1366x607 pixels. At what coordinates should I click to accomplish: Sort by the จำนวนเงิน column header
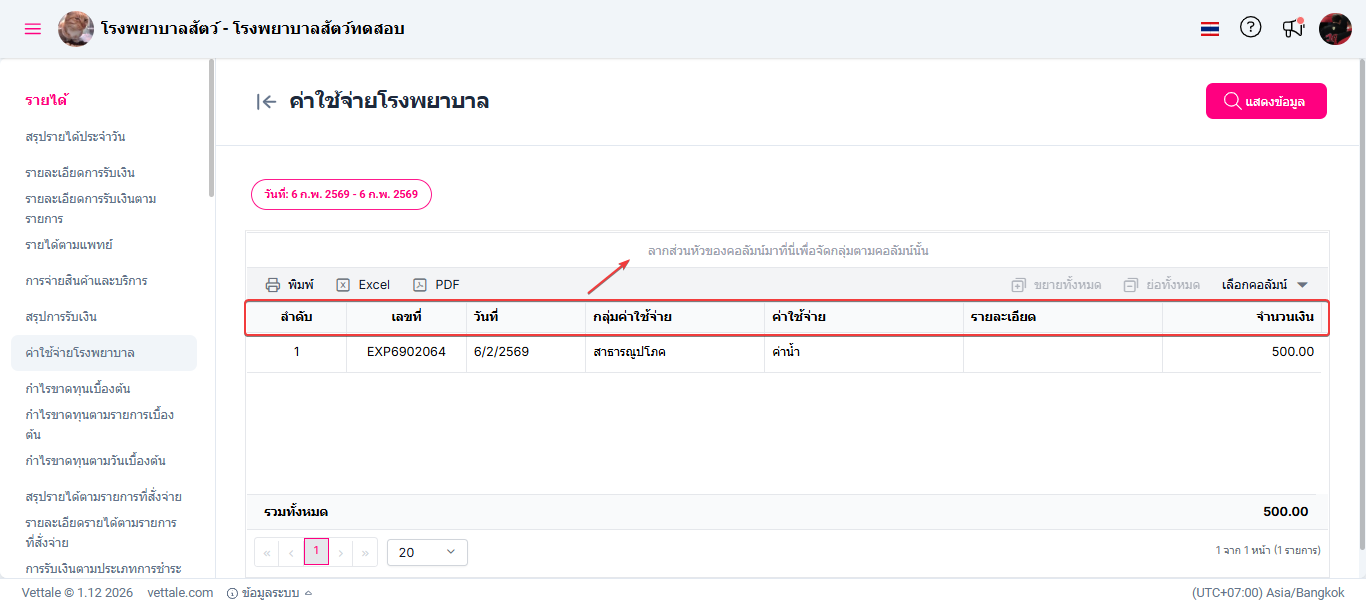1284,317
